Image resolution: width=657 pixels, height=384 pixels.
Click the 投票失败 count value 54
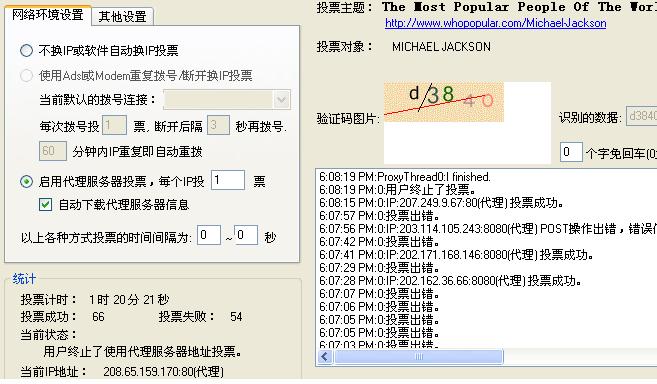point(236,317)
